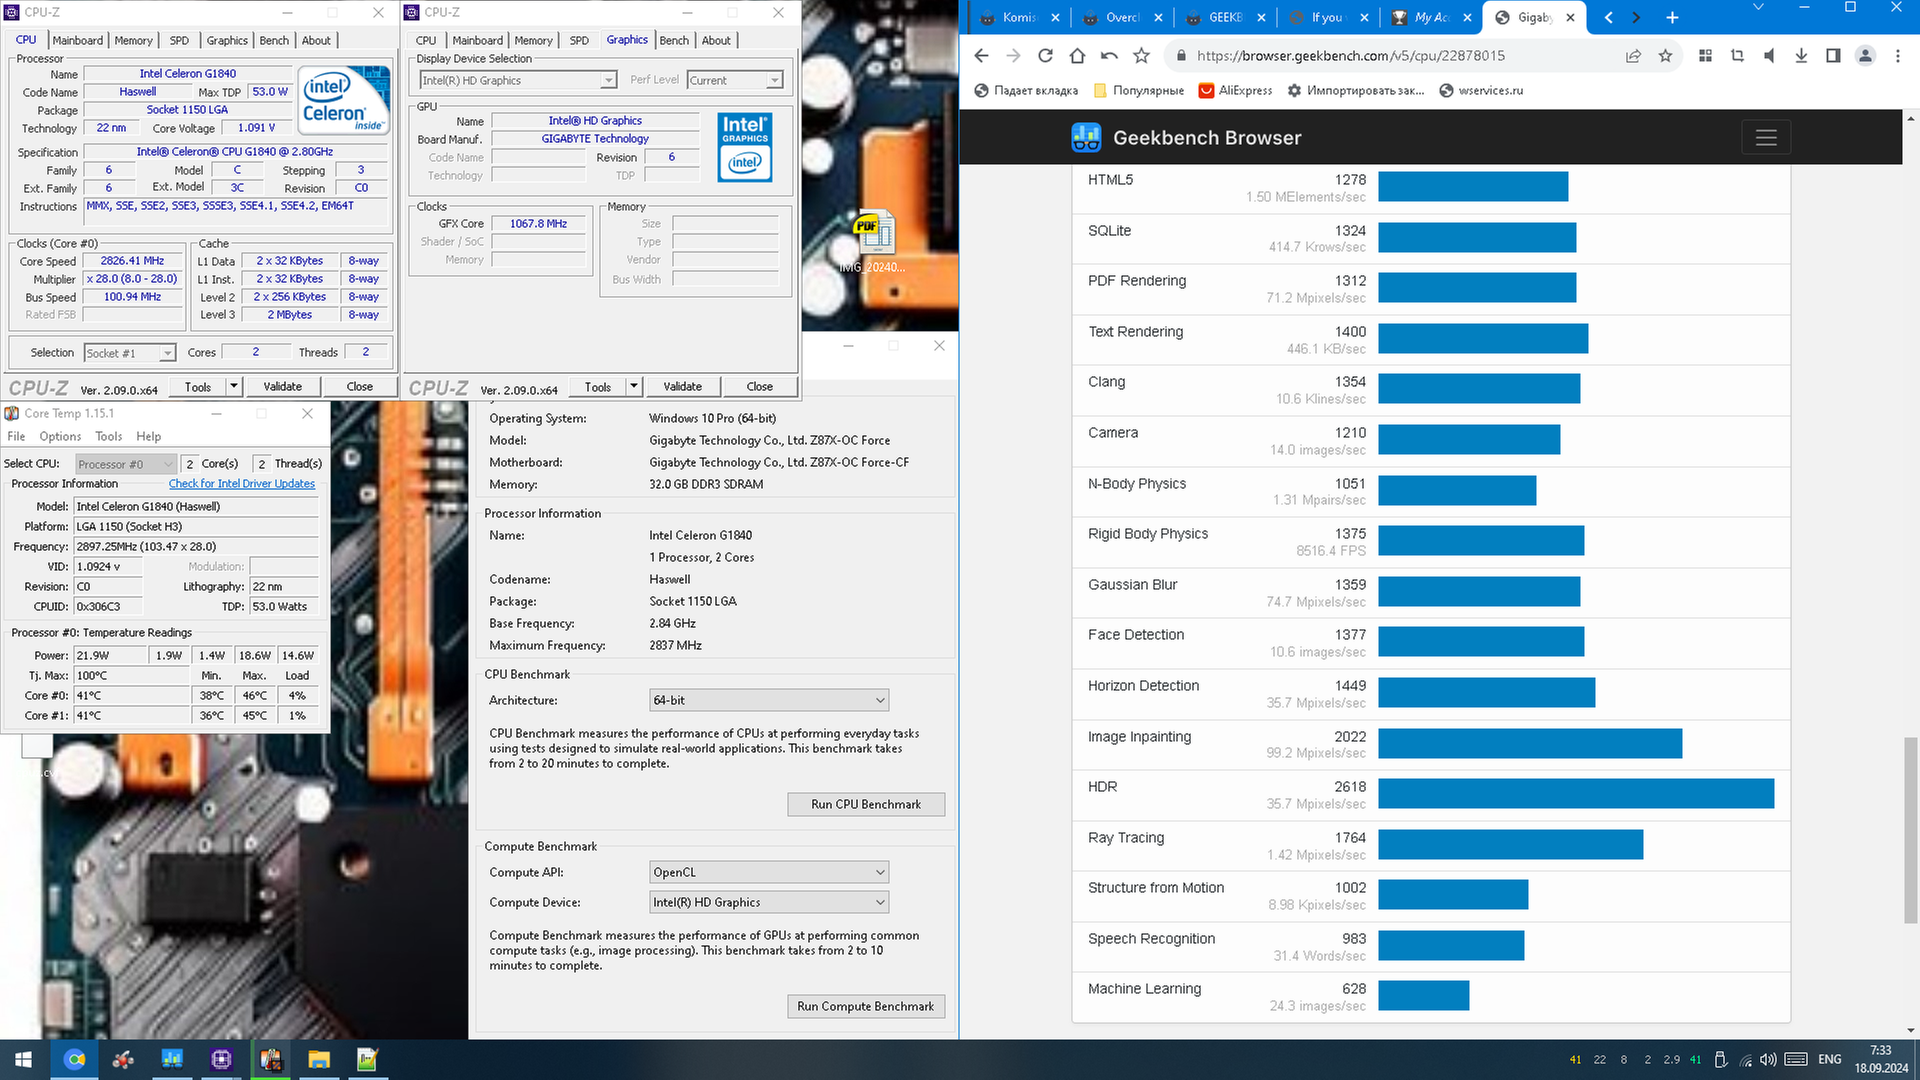
Task: Open Core Temp Help menu
Action: tap(148, 436)
